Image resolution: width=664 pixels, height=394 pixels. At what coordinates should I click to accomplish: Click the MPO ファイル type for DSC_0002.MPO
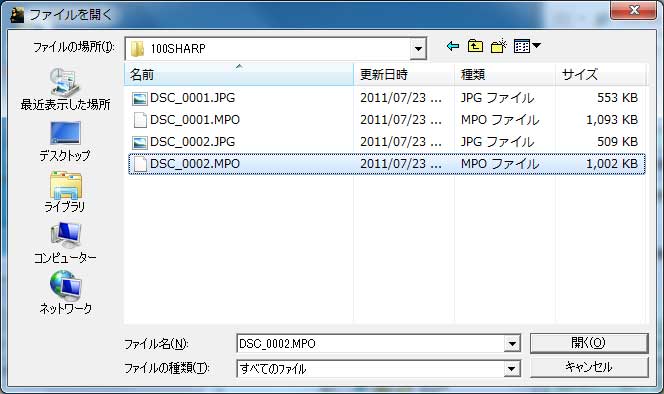[x=500, y=164]
